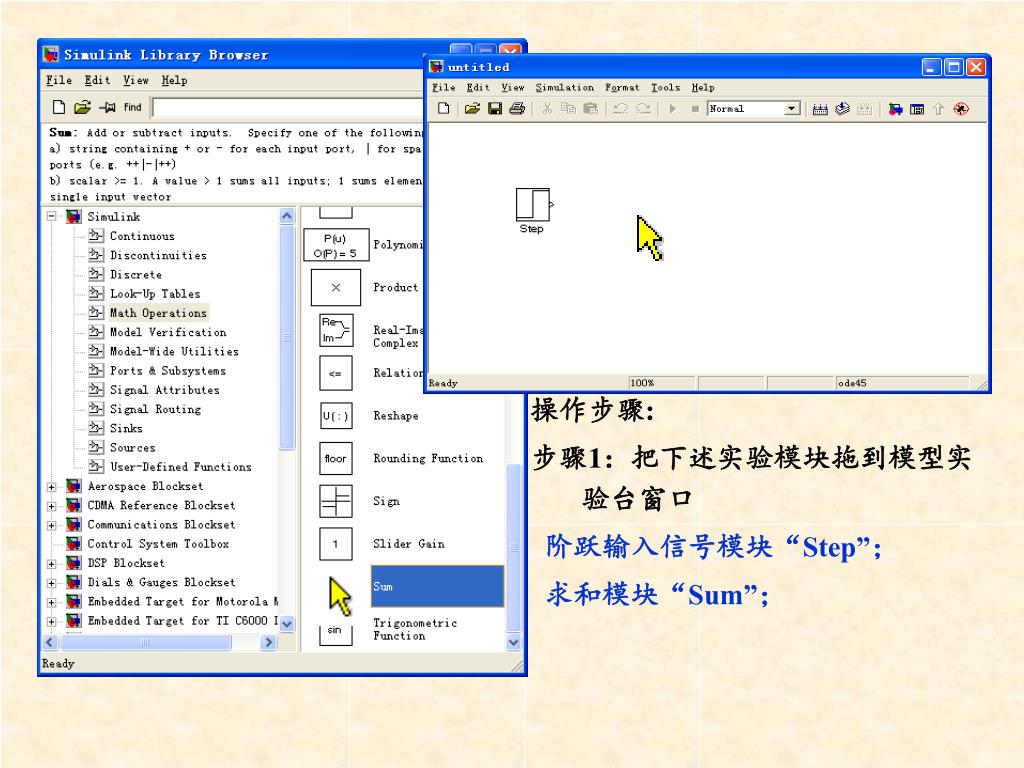This screenshot has width=1024, height=768.
Task: Toggle the Model Browser icon
Action: [x=917, y=109]
